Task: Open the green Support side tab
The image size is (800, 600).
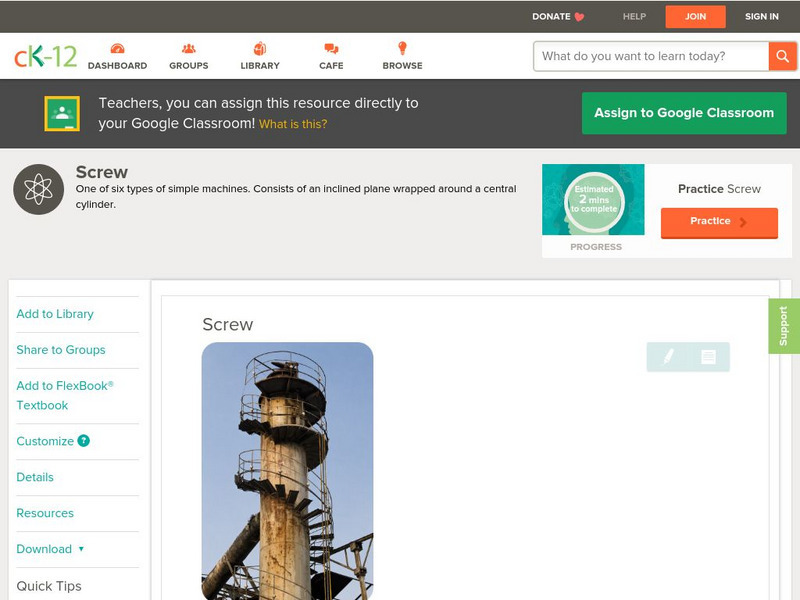Action: point(784,326)
